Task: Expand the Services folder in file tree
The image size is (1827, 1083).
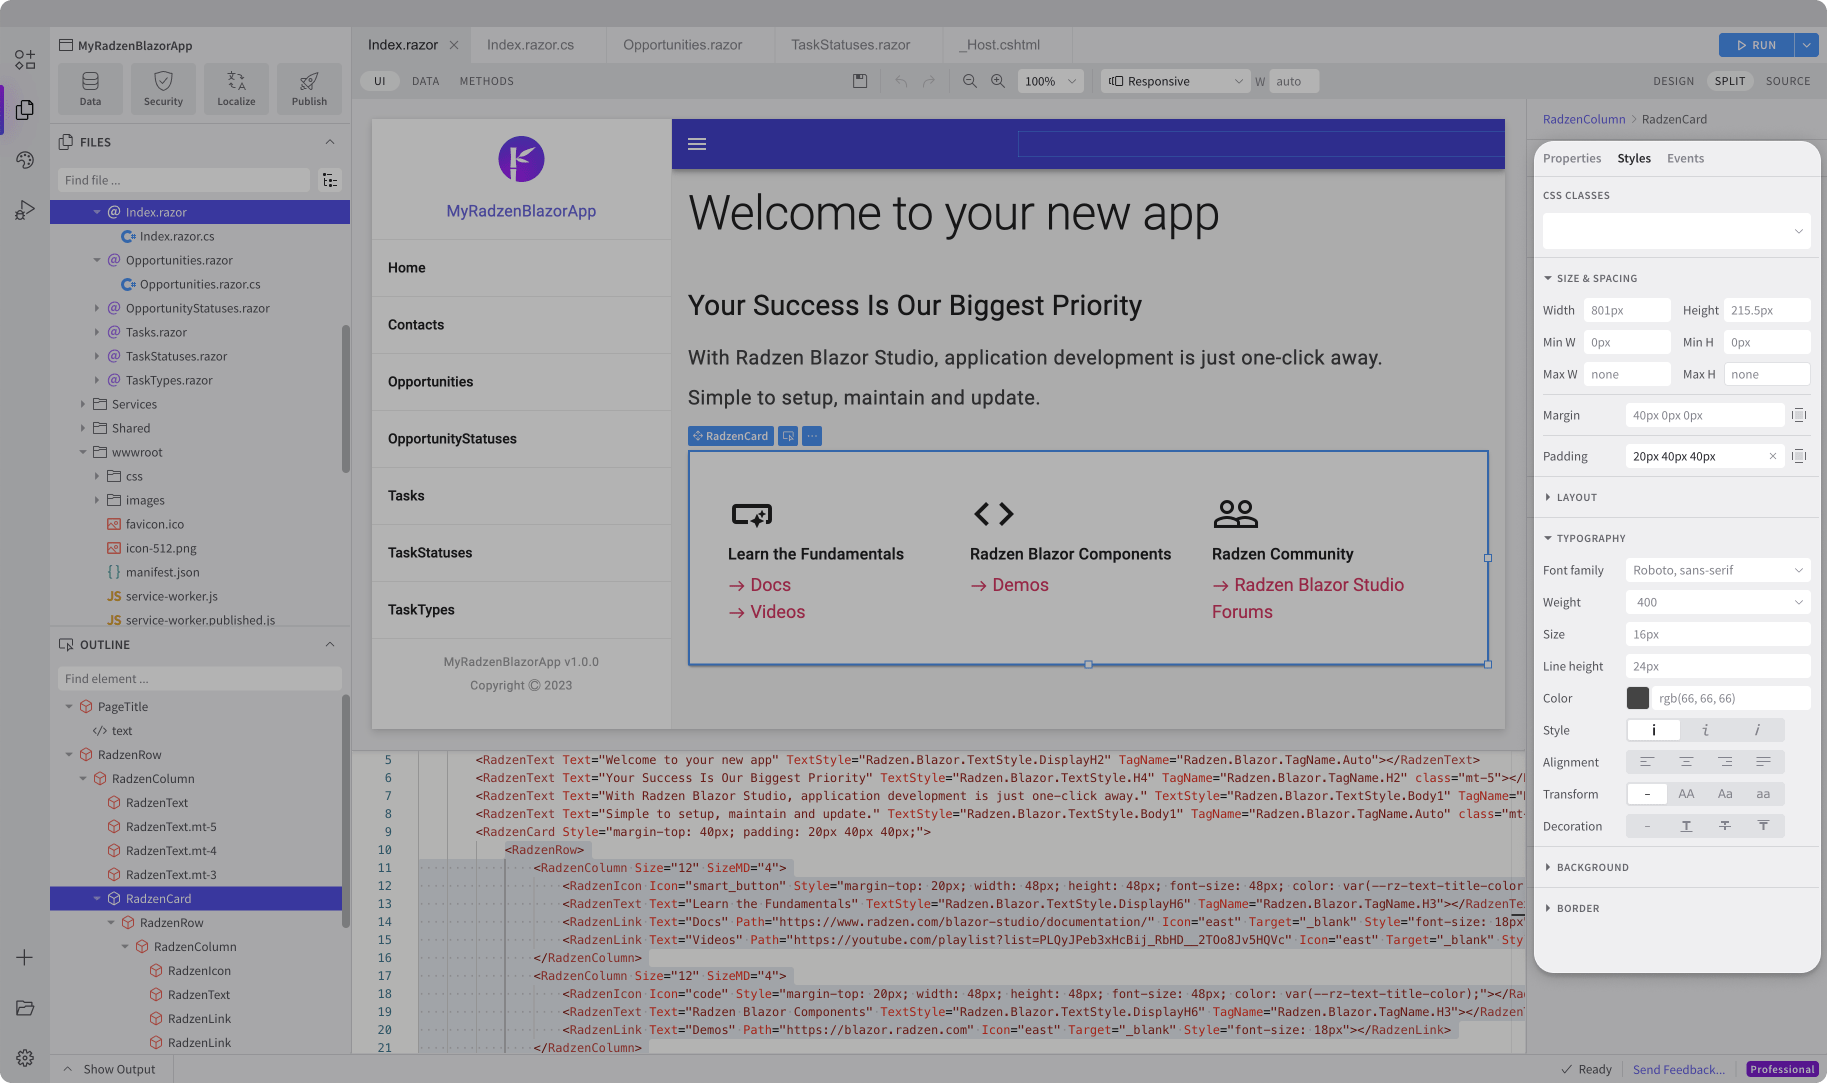Action: point(83,404)
